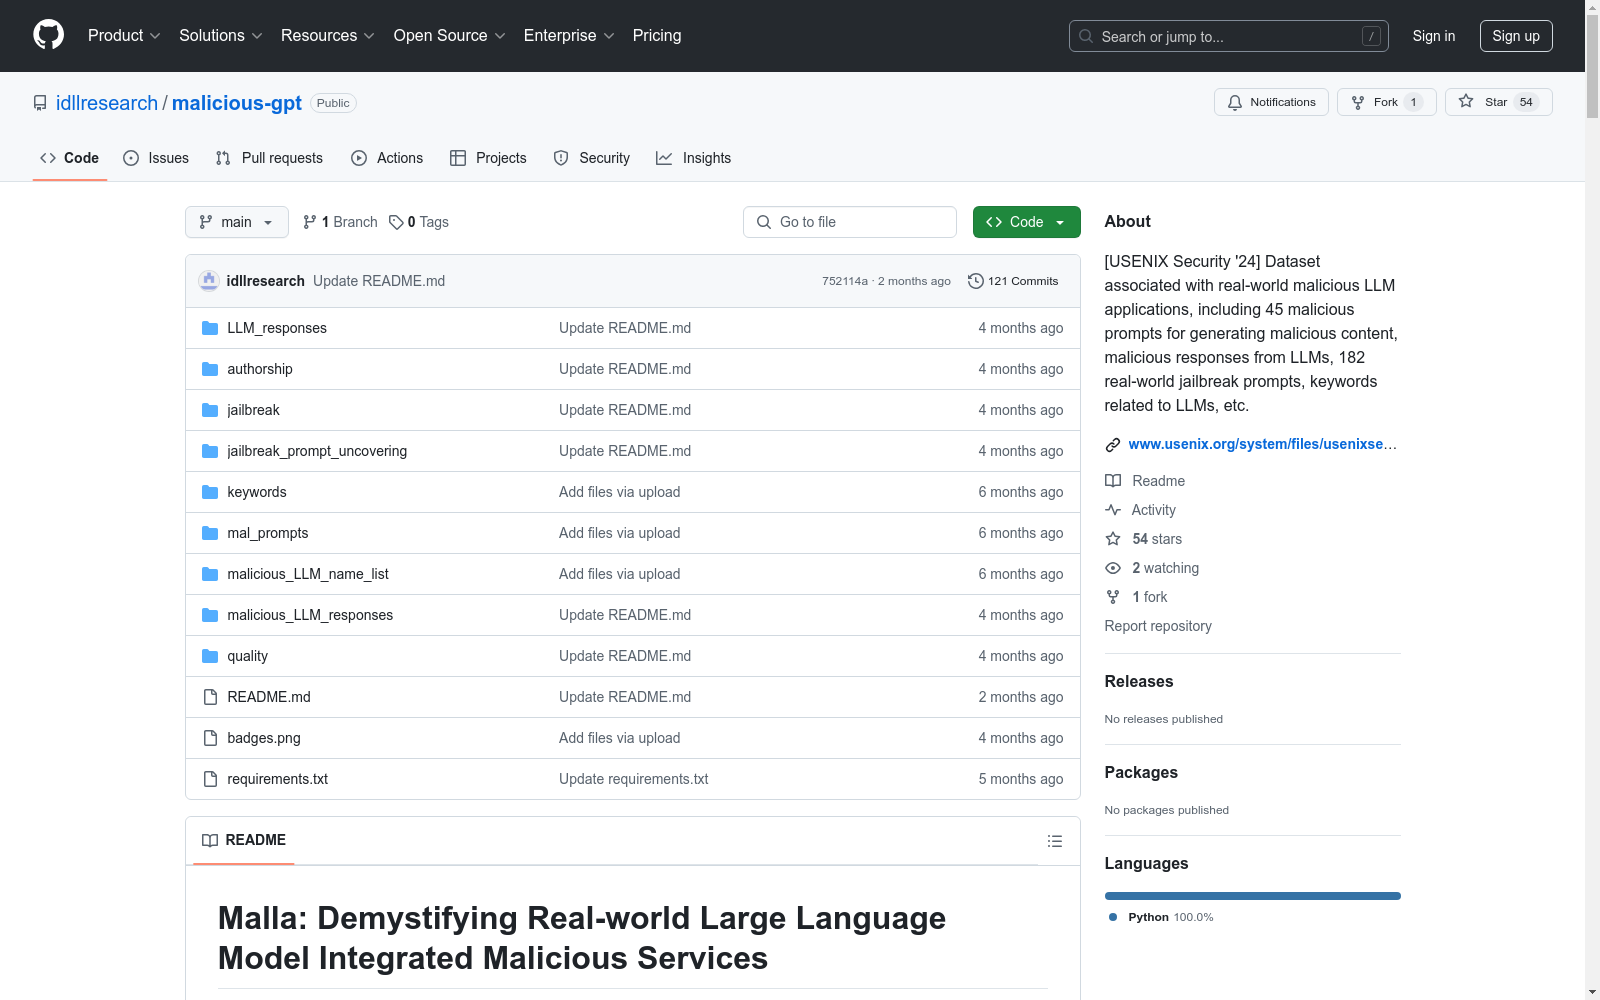Jump to Readme from the About sidebar
This screenshot has height=1000, width=1600.
point(1145,481)
